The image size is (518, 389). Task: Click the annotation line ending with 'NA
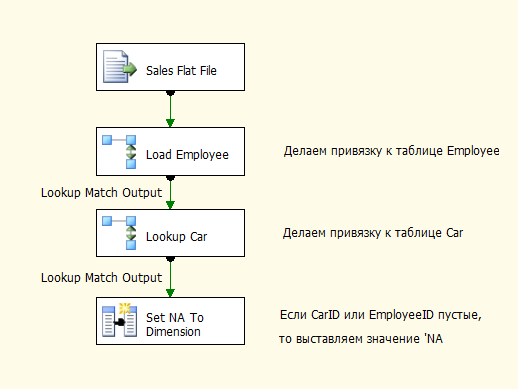361,339
